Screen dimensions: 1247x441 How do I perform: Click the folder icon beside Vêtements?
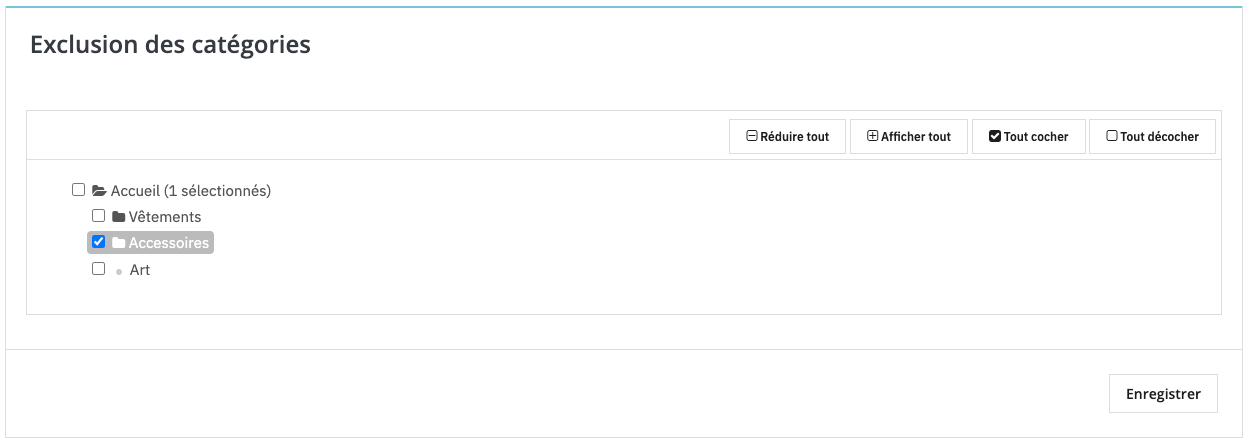coord(118,217)
